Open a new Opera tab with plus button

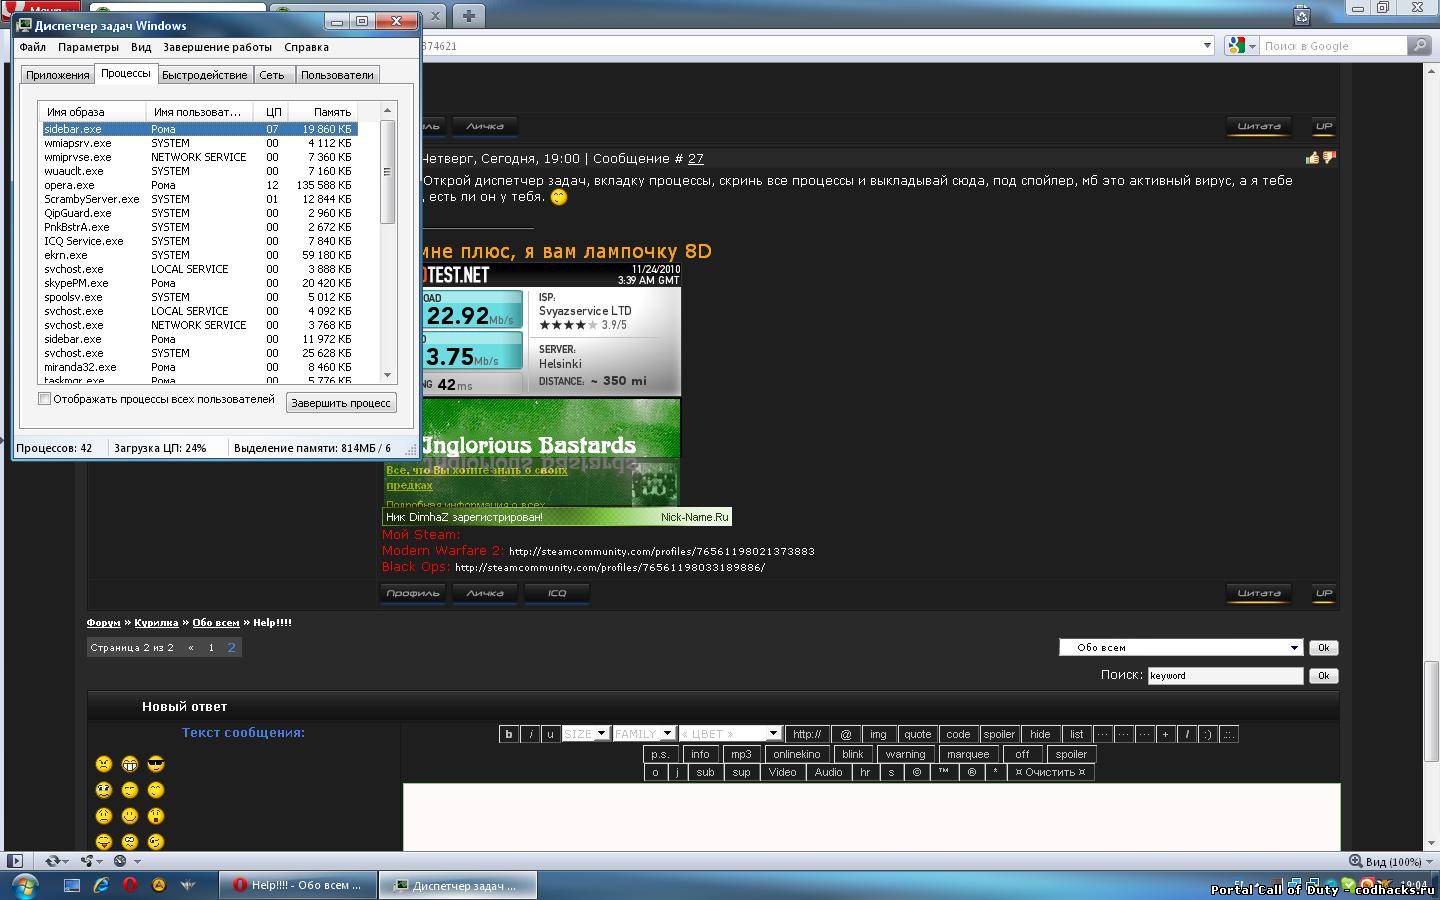pyautogui.click(x=468, y=15)
